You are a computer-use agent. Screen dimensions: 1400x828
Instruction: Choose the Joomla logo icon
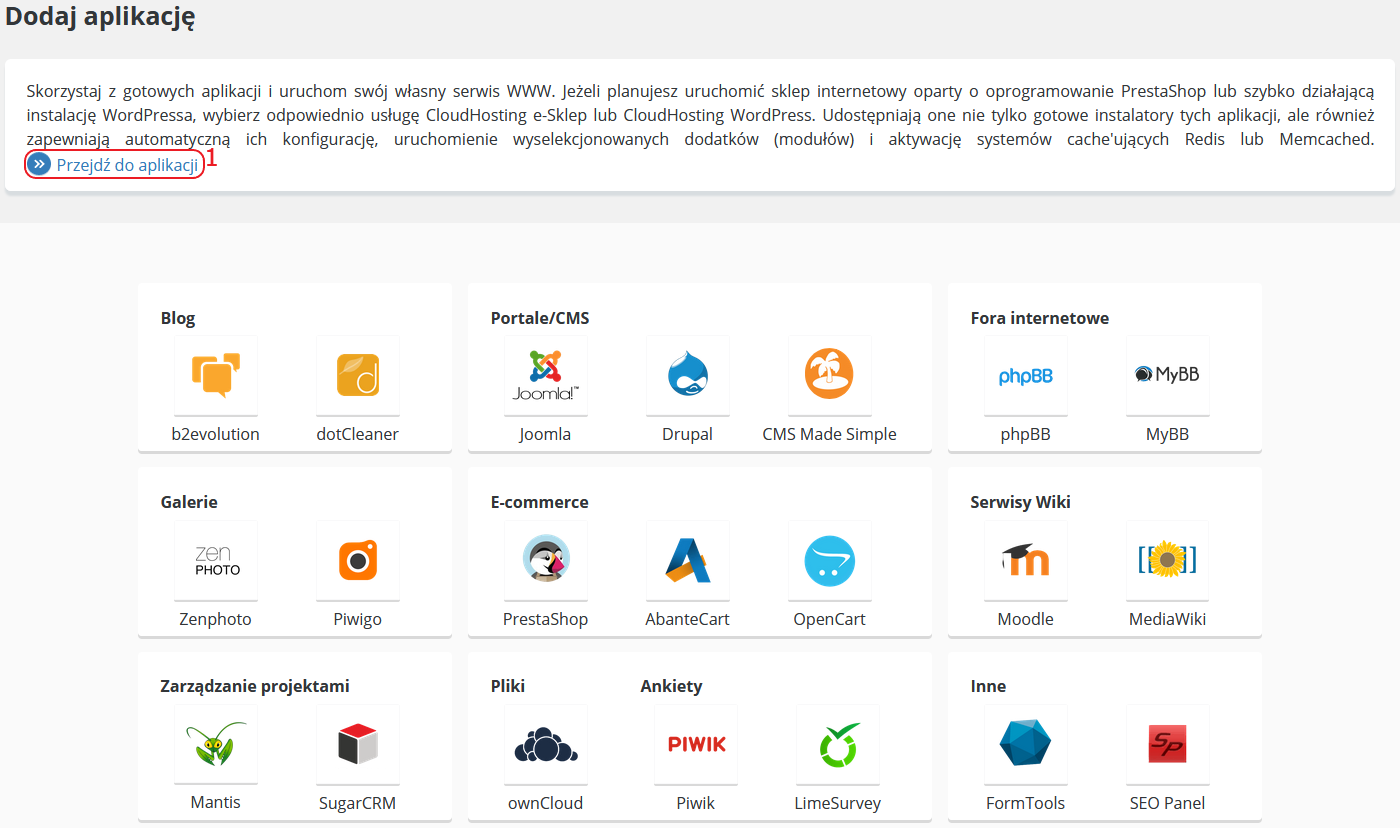(546, 376)
